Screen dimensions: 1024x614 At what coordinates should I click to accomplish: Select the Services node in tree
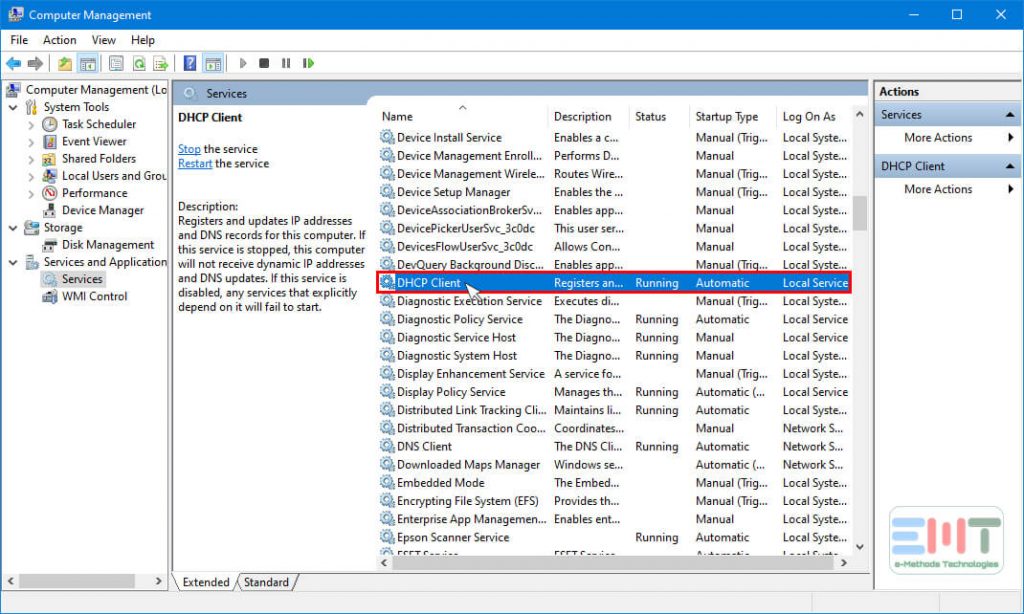coord(82,279)
